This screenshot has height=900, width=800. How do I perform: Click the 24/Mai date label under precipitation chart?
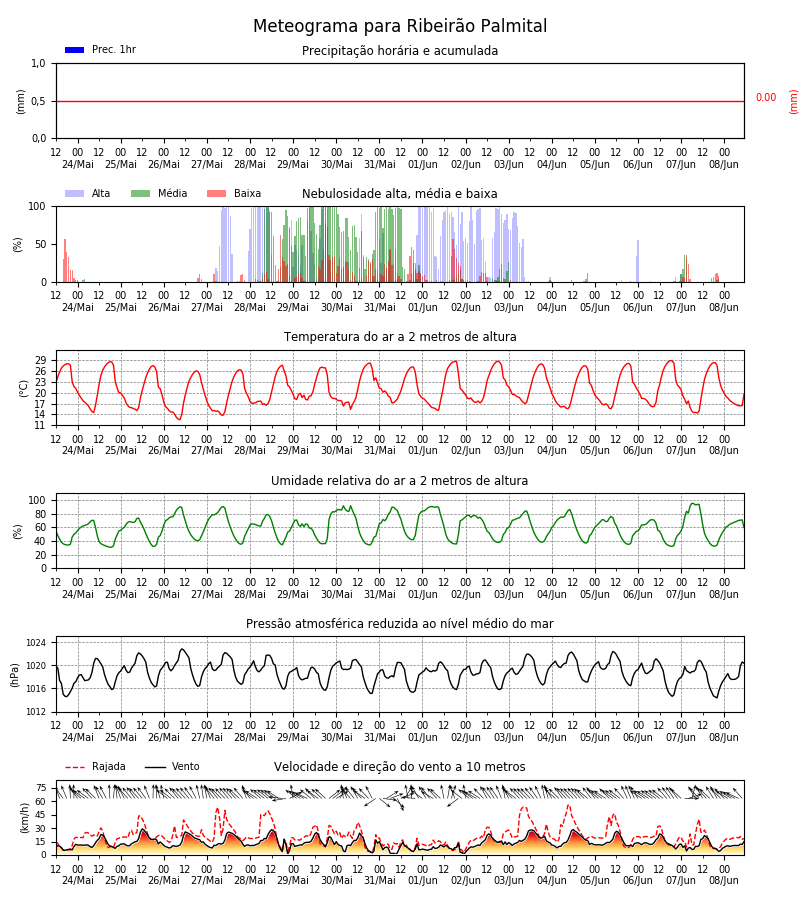point(77,164)
